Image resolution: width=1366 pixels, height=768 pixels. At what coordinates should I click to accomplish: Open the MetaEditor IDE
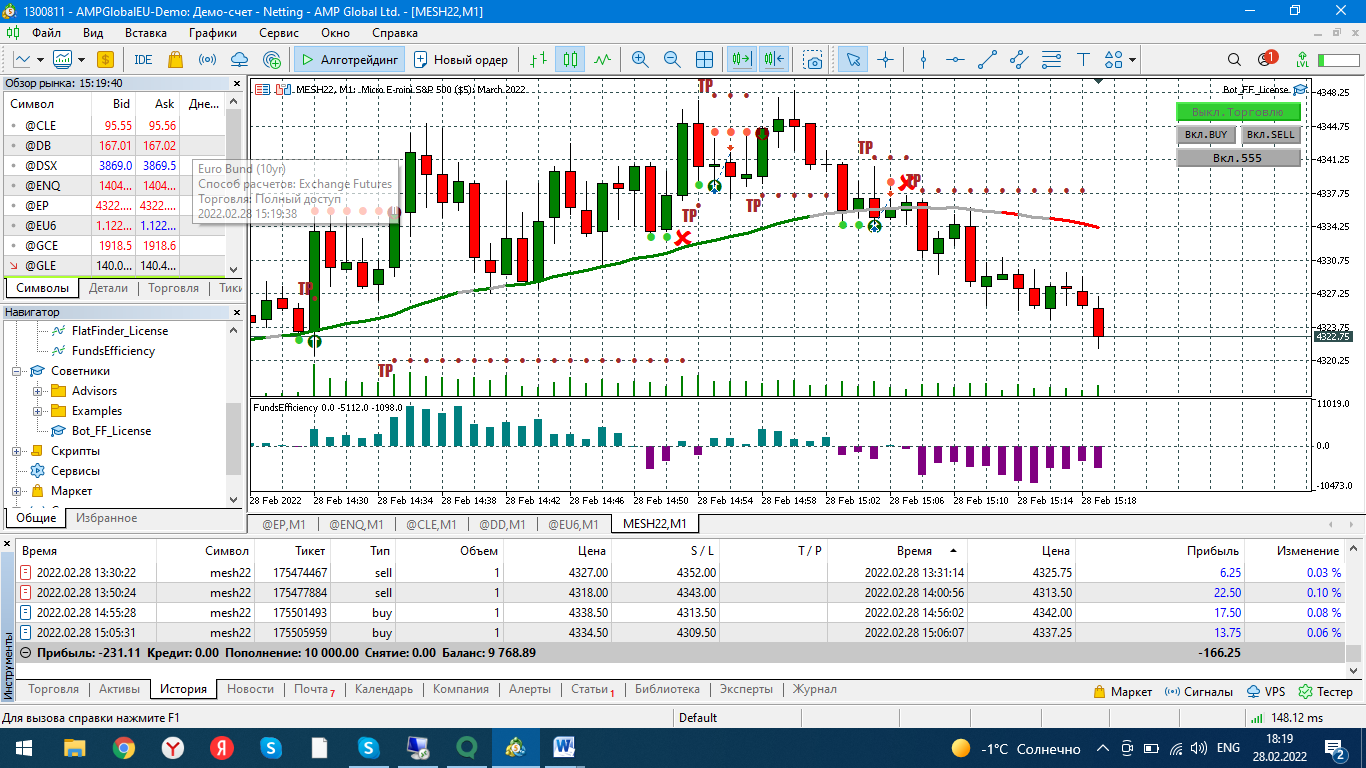coord(143,59)
